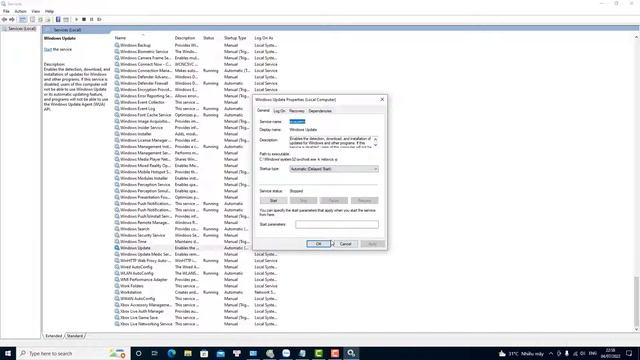640x360 pixels.
Task: Click the 'Start the service' link
Action: (48, 49)
